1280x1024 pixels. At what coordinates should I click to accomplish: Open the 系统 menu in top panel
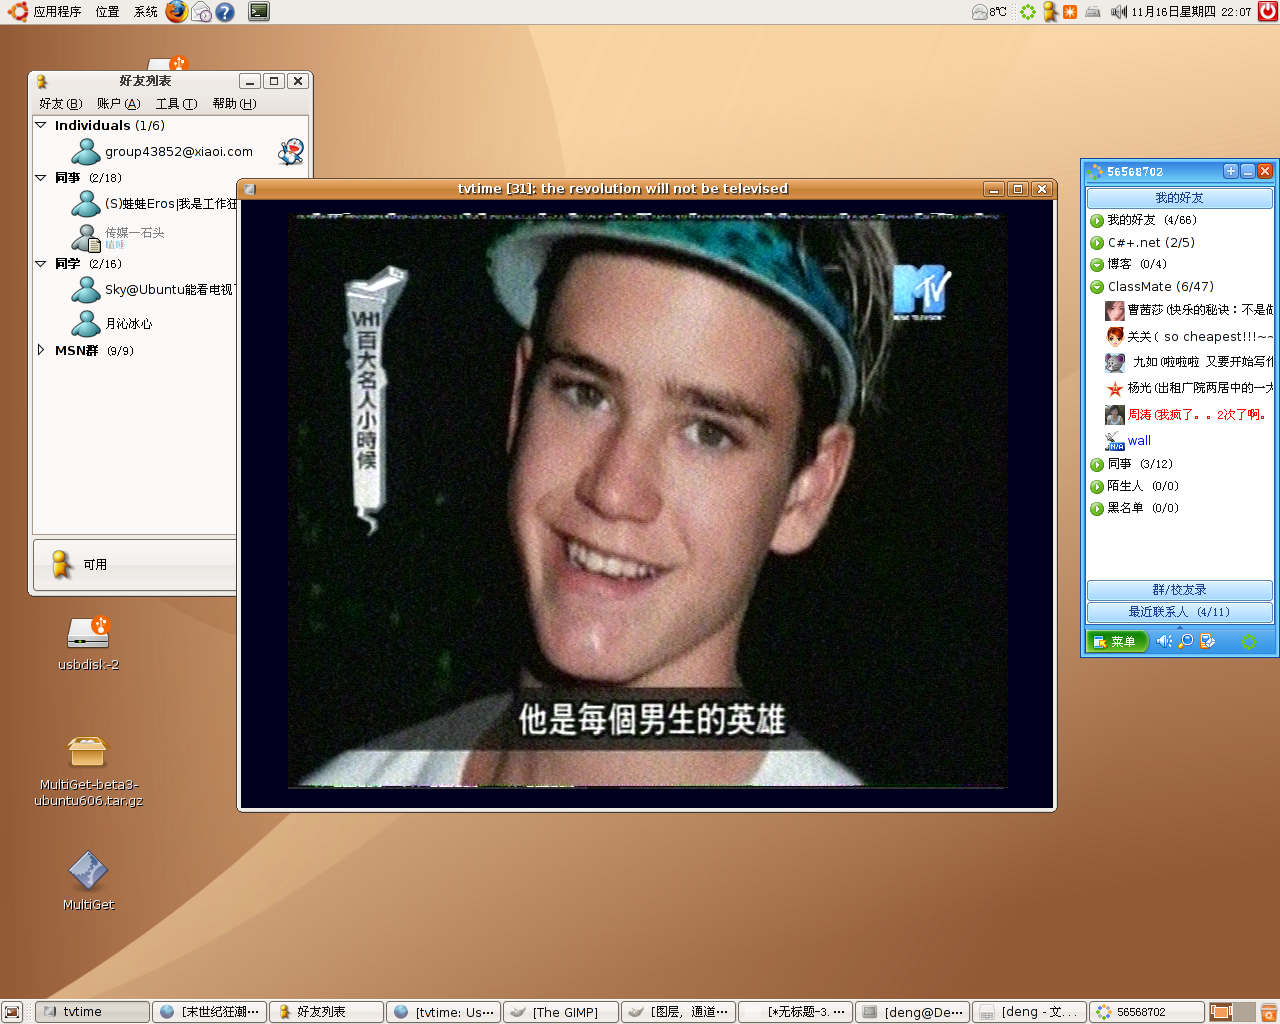146,12
